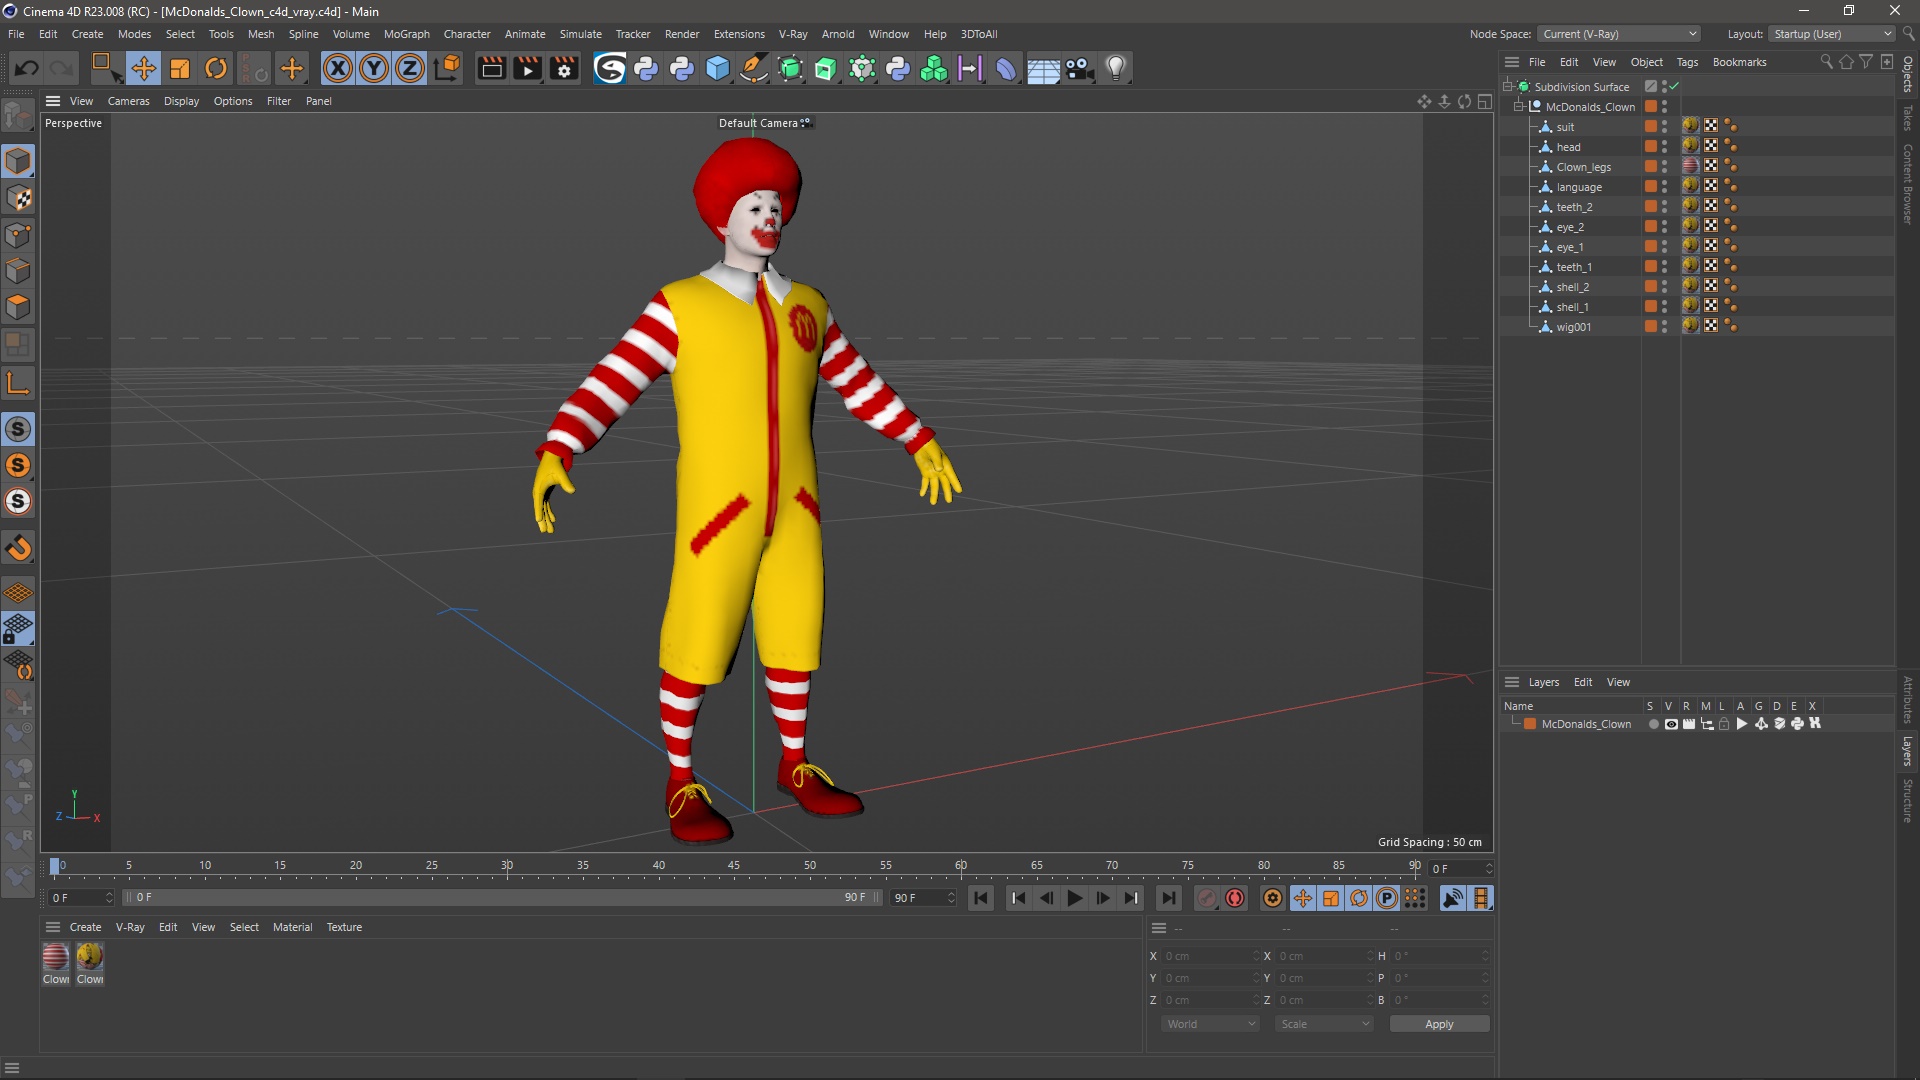The image size is (1920, 1080).
Task: Open material manager Texture menu
Action: pyautogui.click(x=344, y=927)
